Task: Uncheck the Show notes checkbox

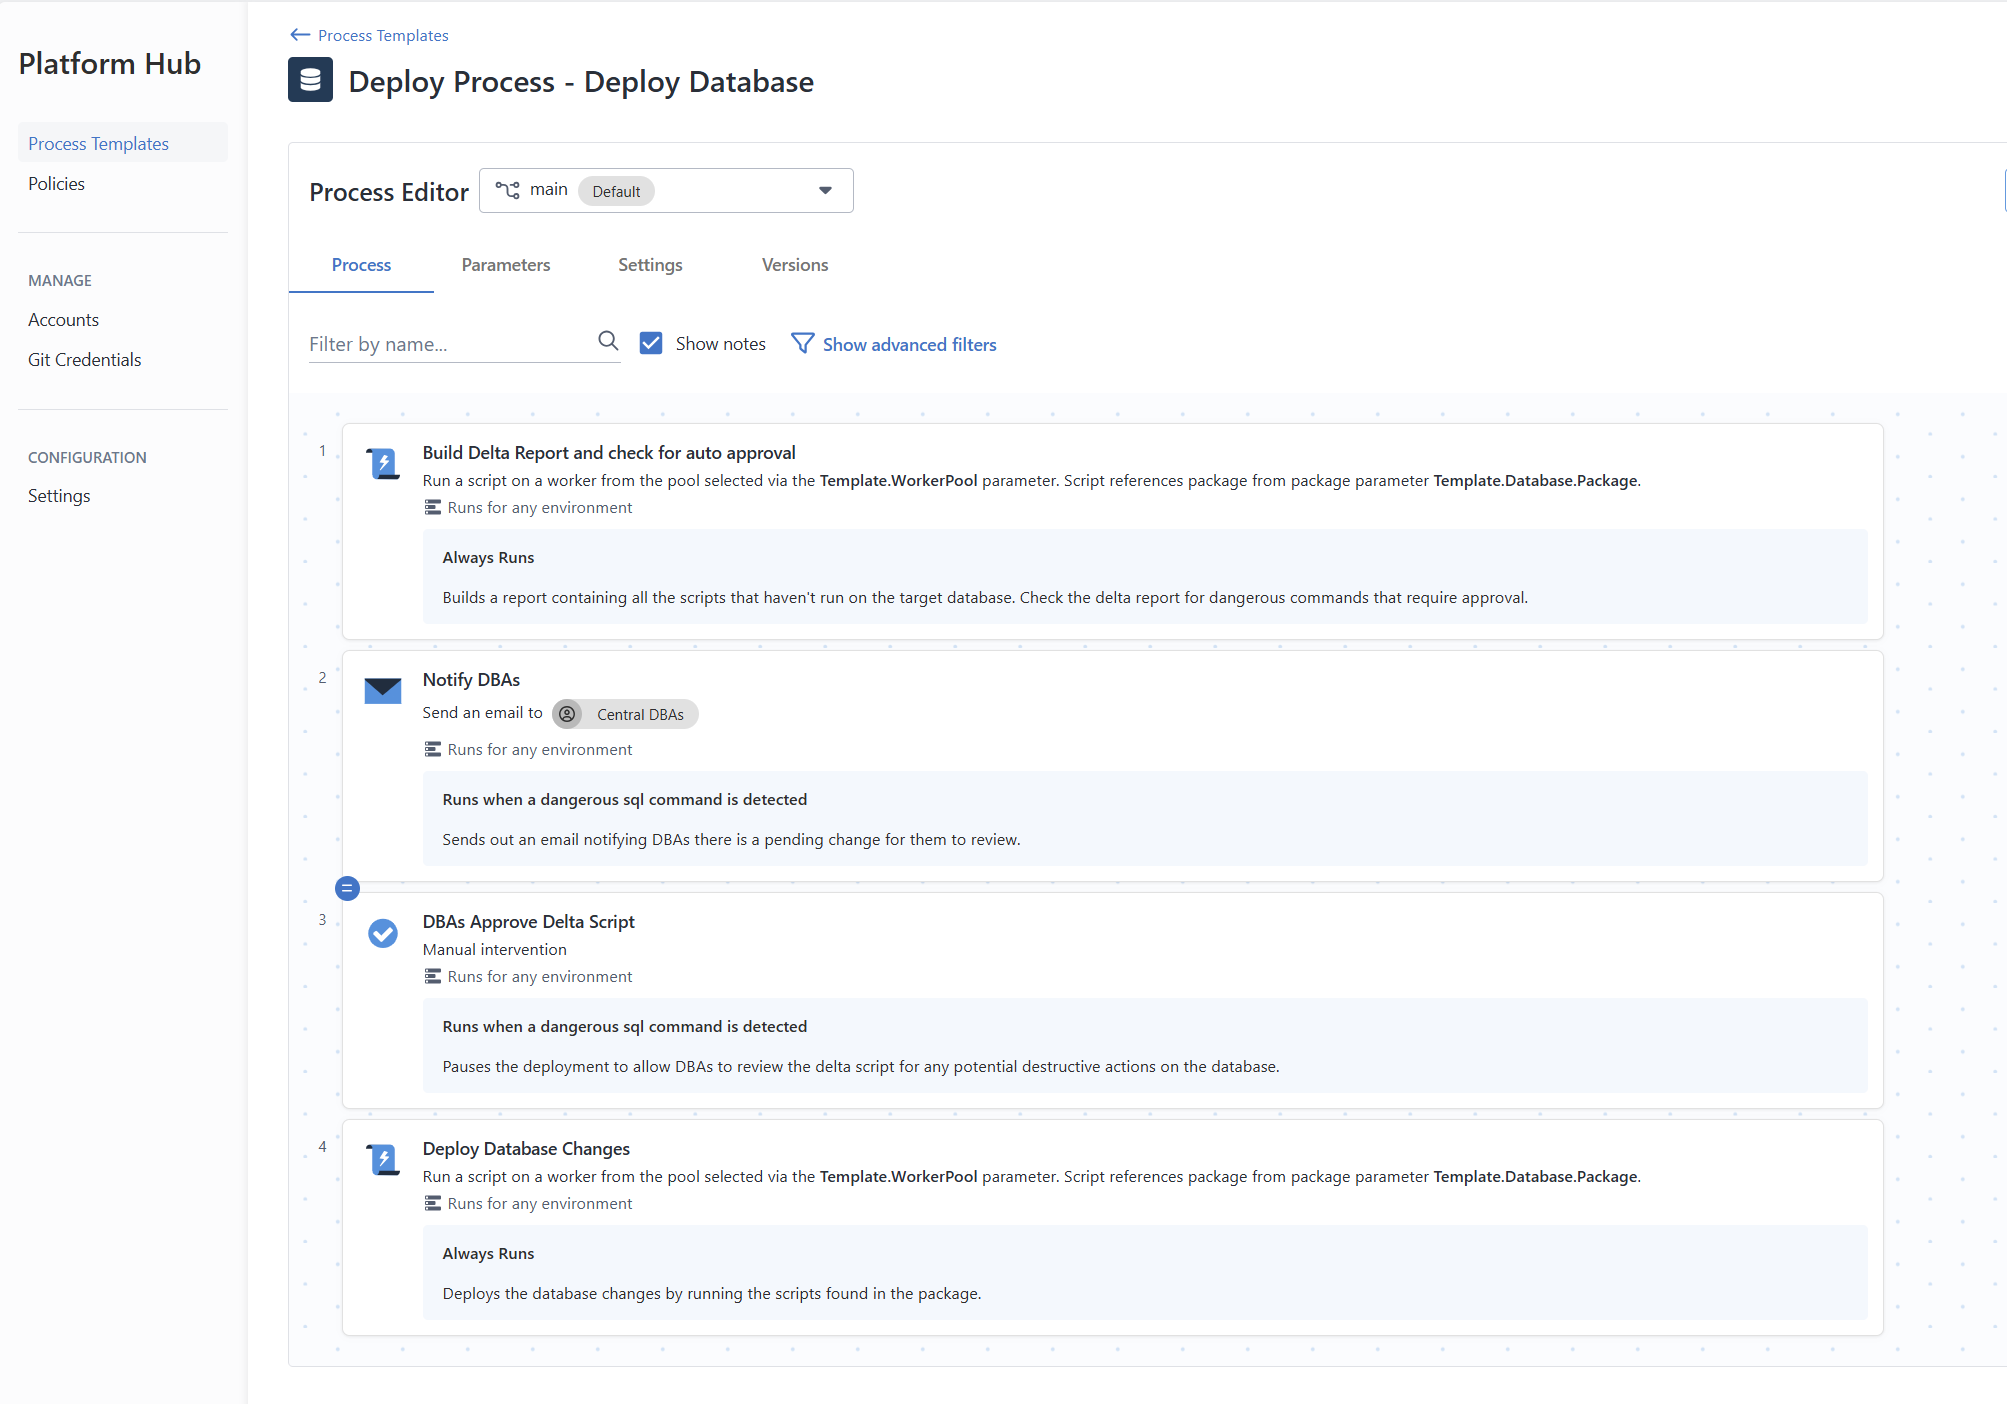Action: [x=651, y=344]
